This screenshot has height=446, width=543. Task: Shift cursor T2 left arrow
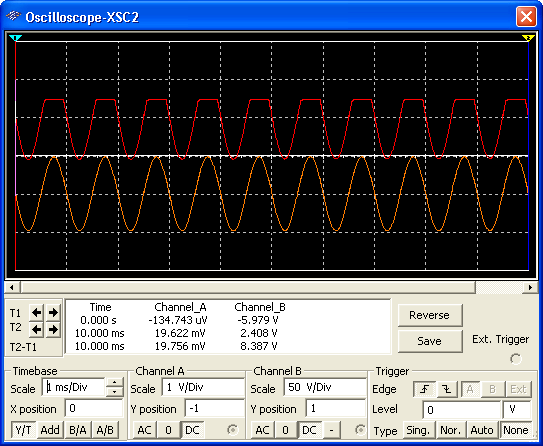[36, 329]
